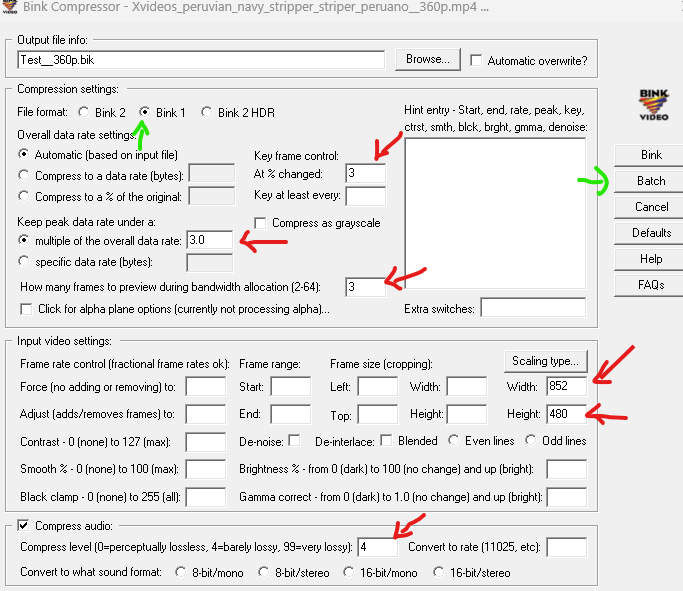683x591 pixels.
Task: Click the Bink title bar icon
Action: (x=10, y=7)
